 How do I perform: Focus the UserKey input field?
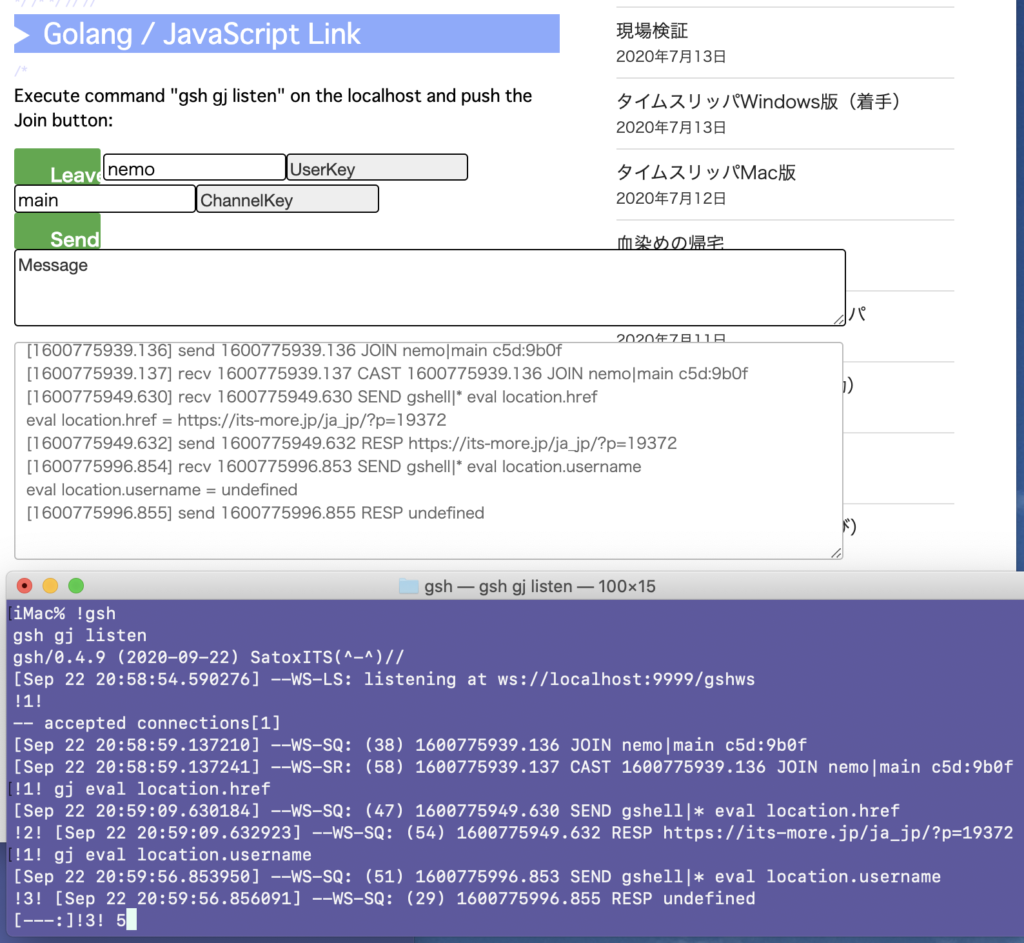(377, 168)
